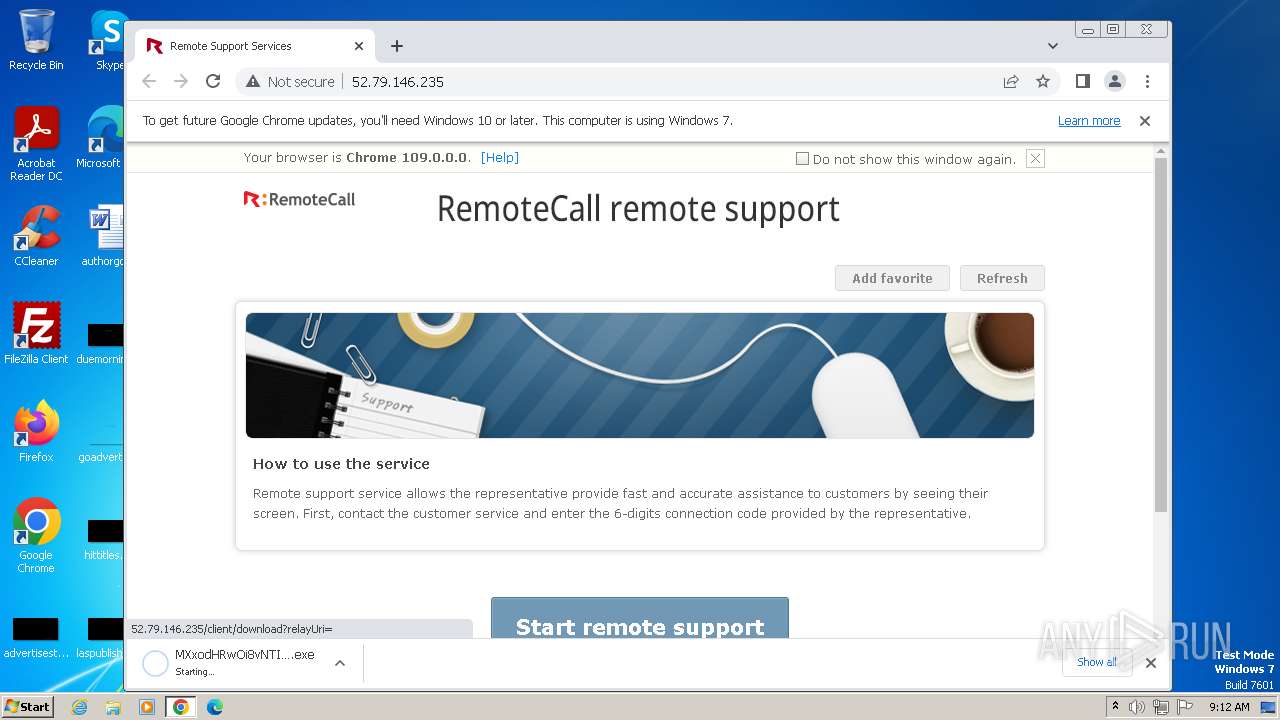Open the Chrome profile avatar

coord(1114,82)
